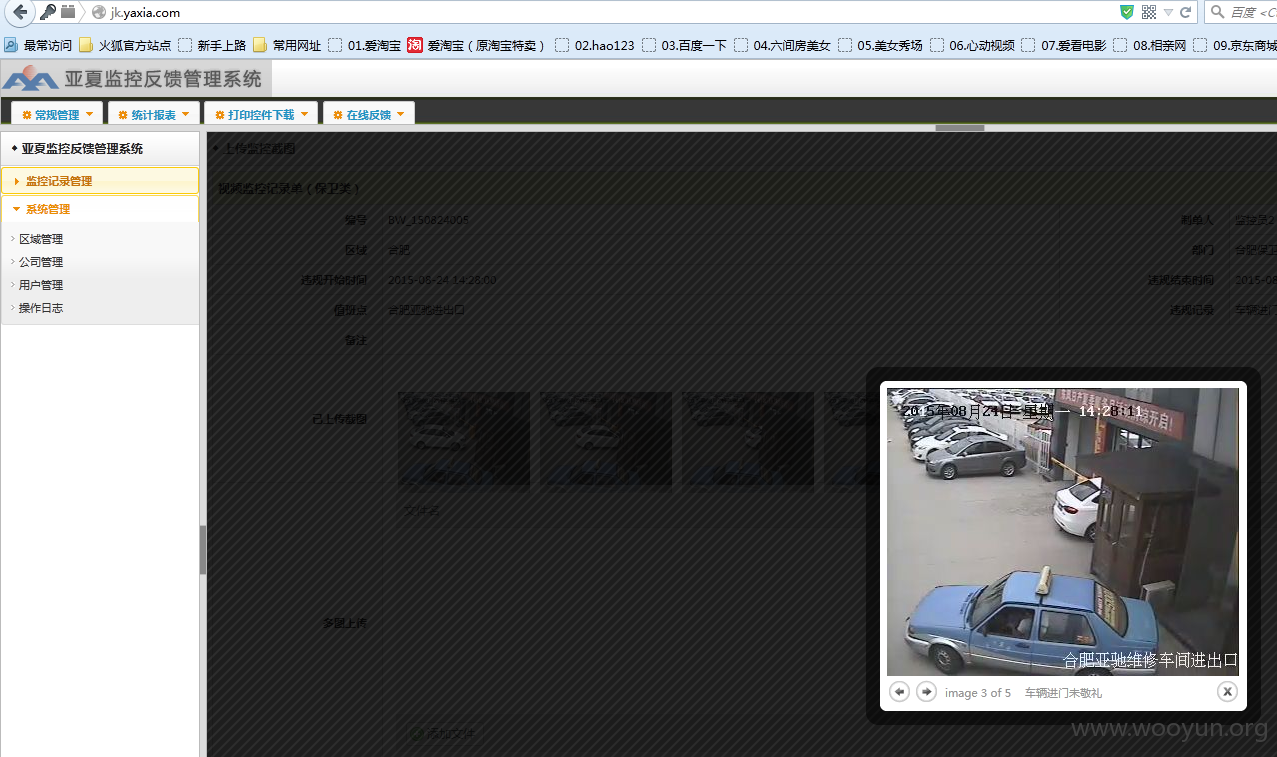Open 区域管理 in the sidebar
The width and height of the screenshot is (1277, 757).
40,239
